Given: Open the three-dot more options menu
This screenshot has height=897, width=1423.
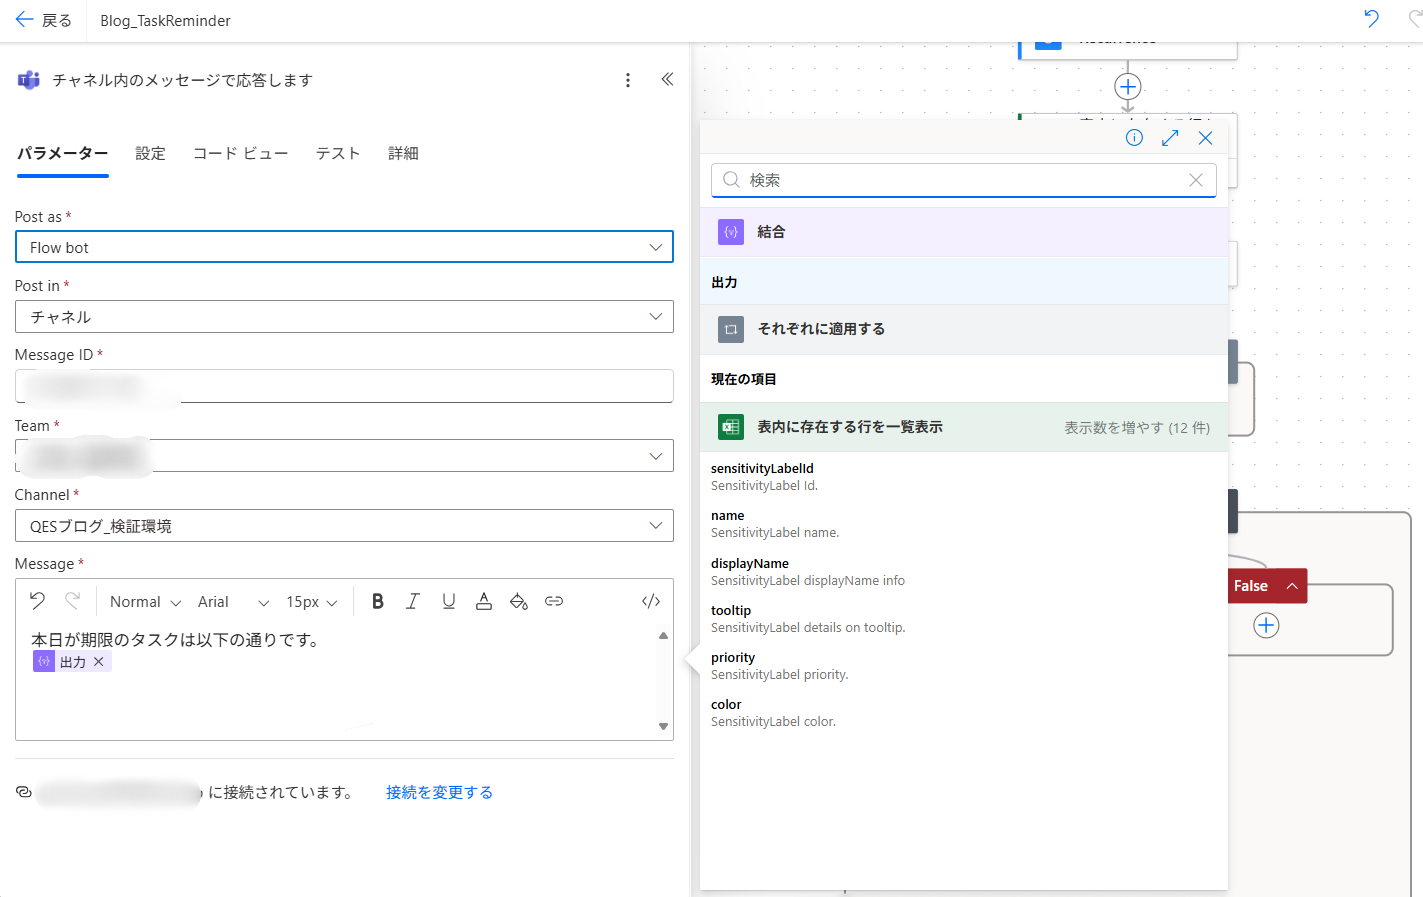Looking at the screenshot, I should pyautogui.click(x=628, y=80).
